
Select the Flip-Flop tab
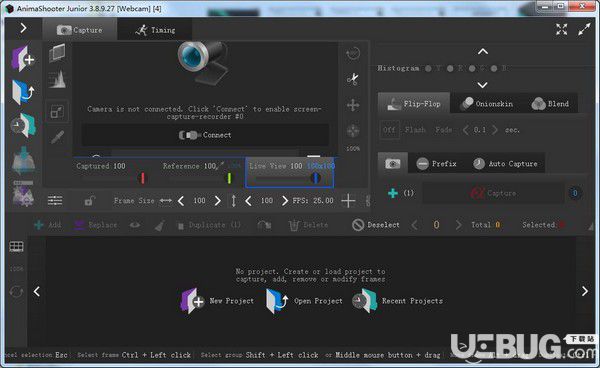click(414, 103)
